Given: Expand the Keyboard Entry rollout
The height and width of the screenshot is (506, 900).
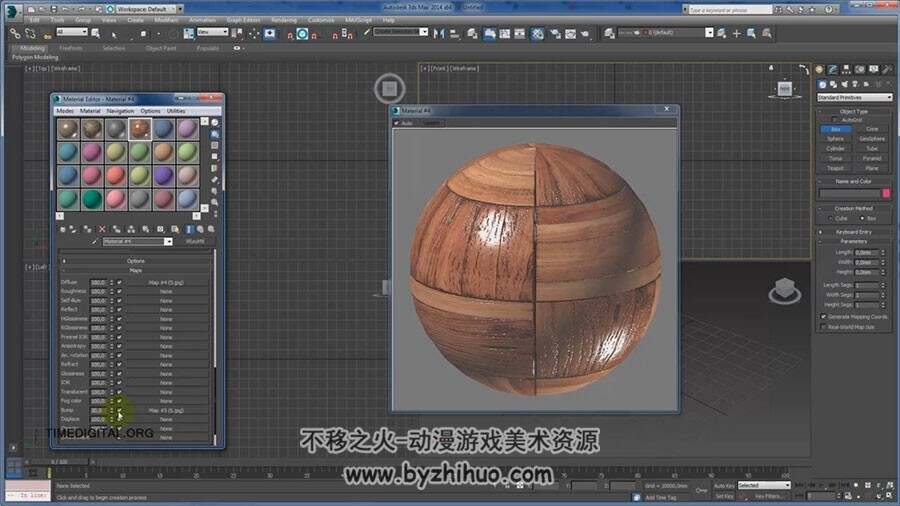Looking at the screenshot, I should [854, 232].
